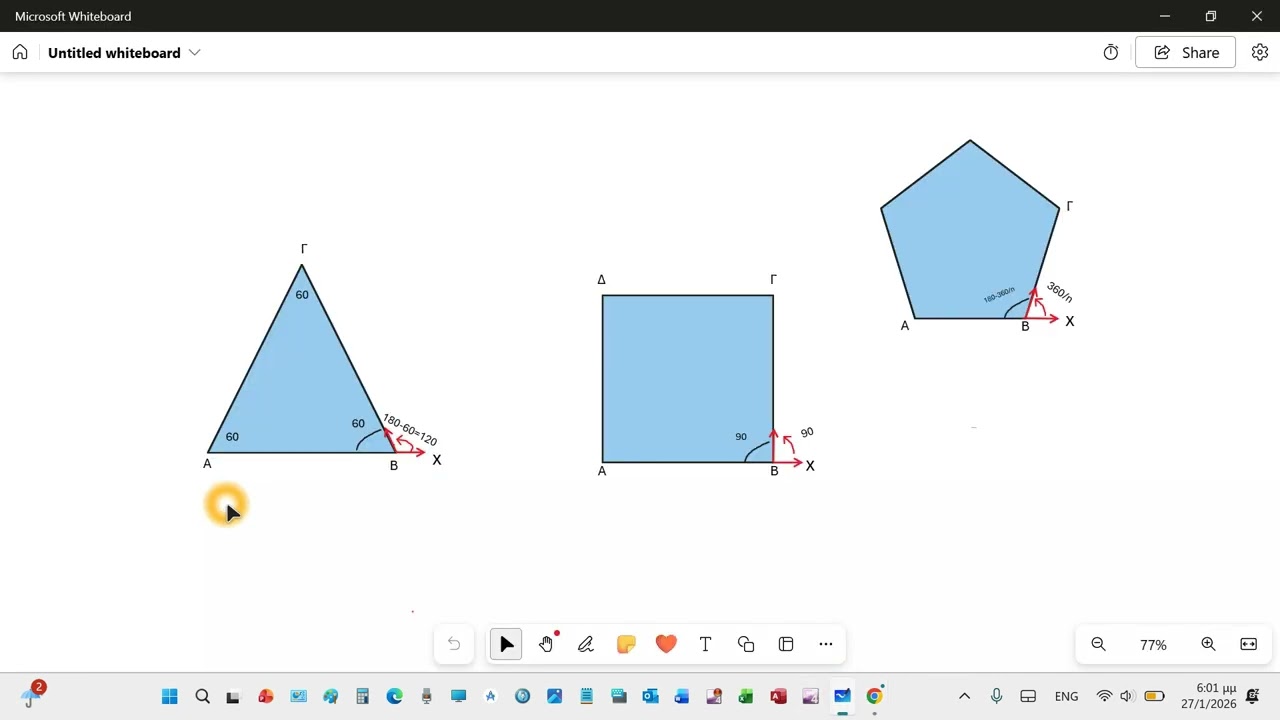Open Google Chrome from taskbar
Screen dimensions: 1280x720
tap(874, 696)
